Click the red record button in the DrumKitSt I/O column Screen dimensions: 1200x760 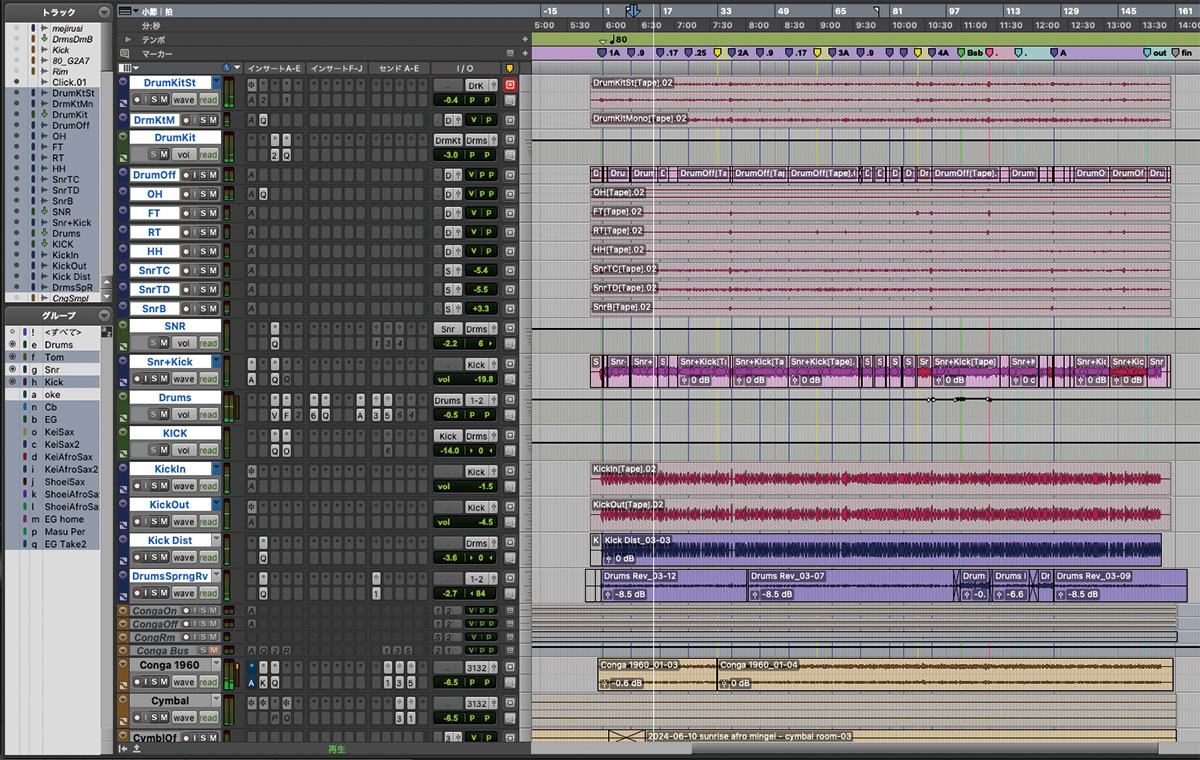tap(510, 85)
